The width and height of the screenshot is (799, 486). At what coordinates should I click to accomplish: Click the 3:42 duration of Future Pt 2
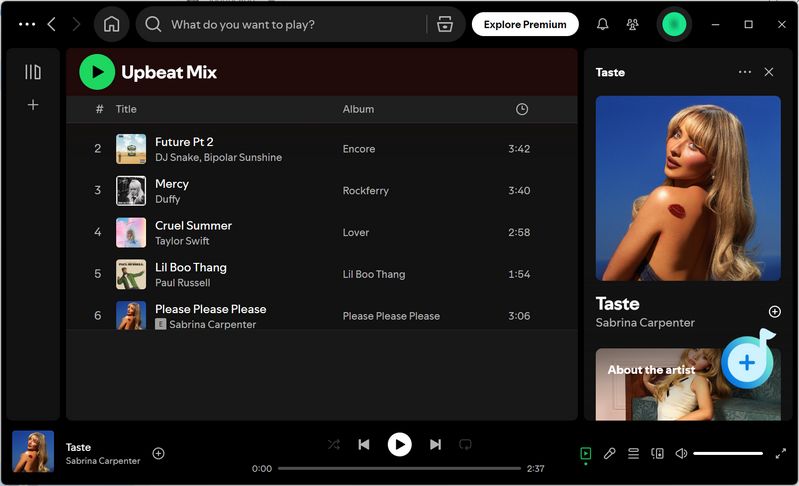coord(519,149)
